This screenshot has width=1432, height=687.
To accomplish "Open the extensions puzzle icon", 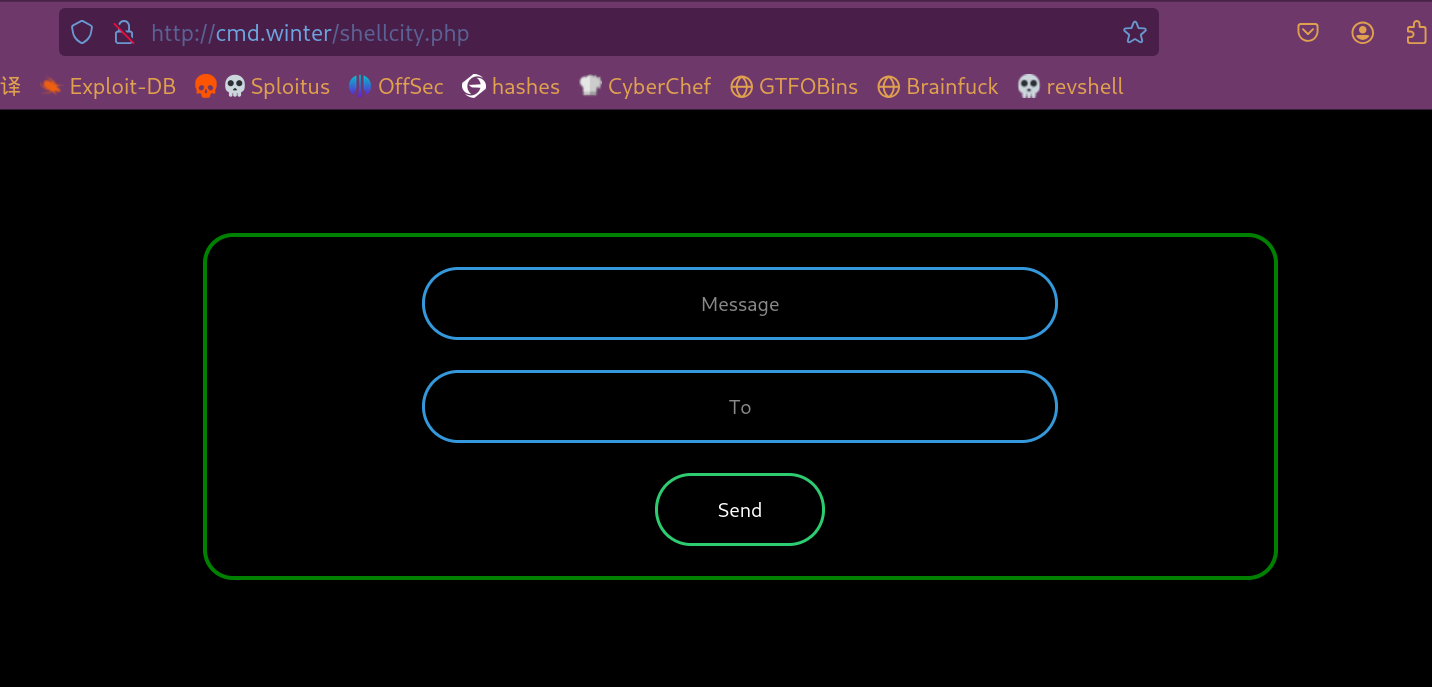I will [x=1416, y=33].
